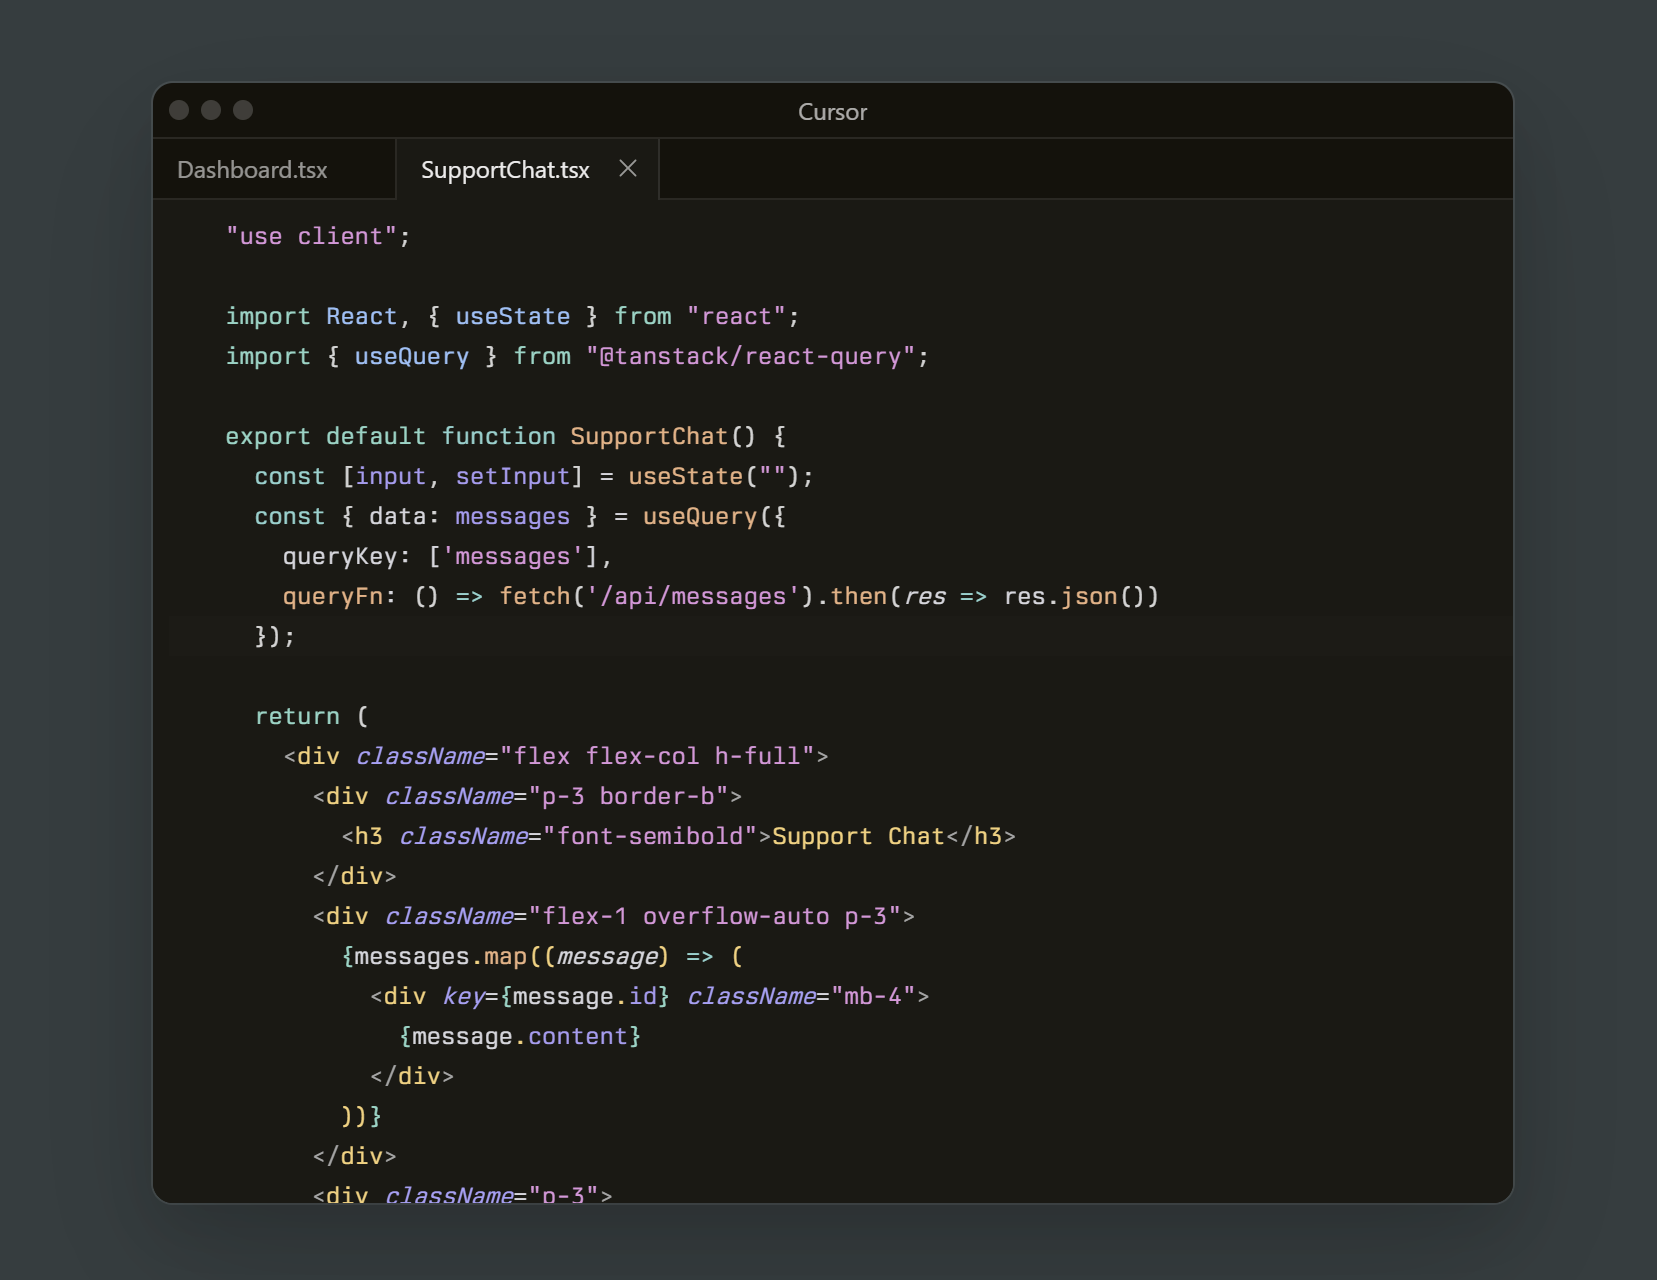The image size is (1657, 1280).
Task: Place cursor on the "use client" directive
Action: pyautogui.click(x=311, y=237)
